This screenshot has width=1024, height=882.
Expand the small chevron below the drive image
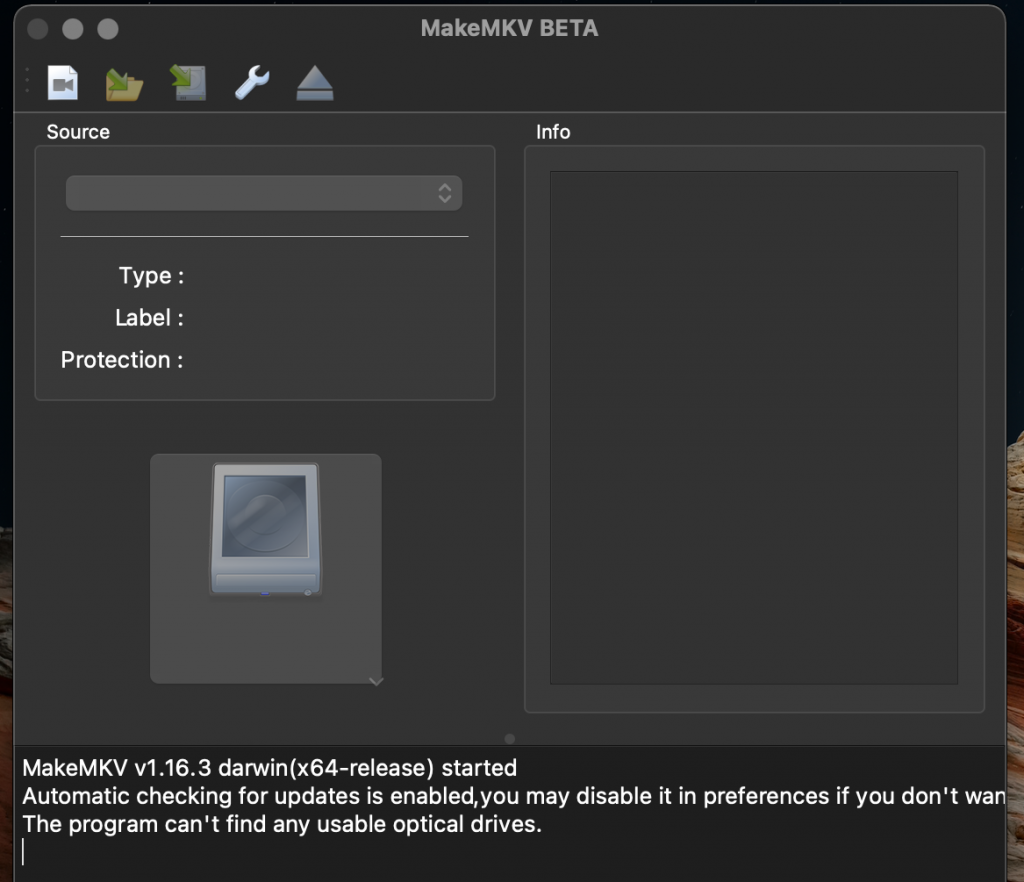pos(376,682)
